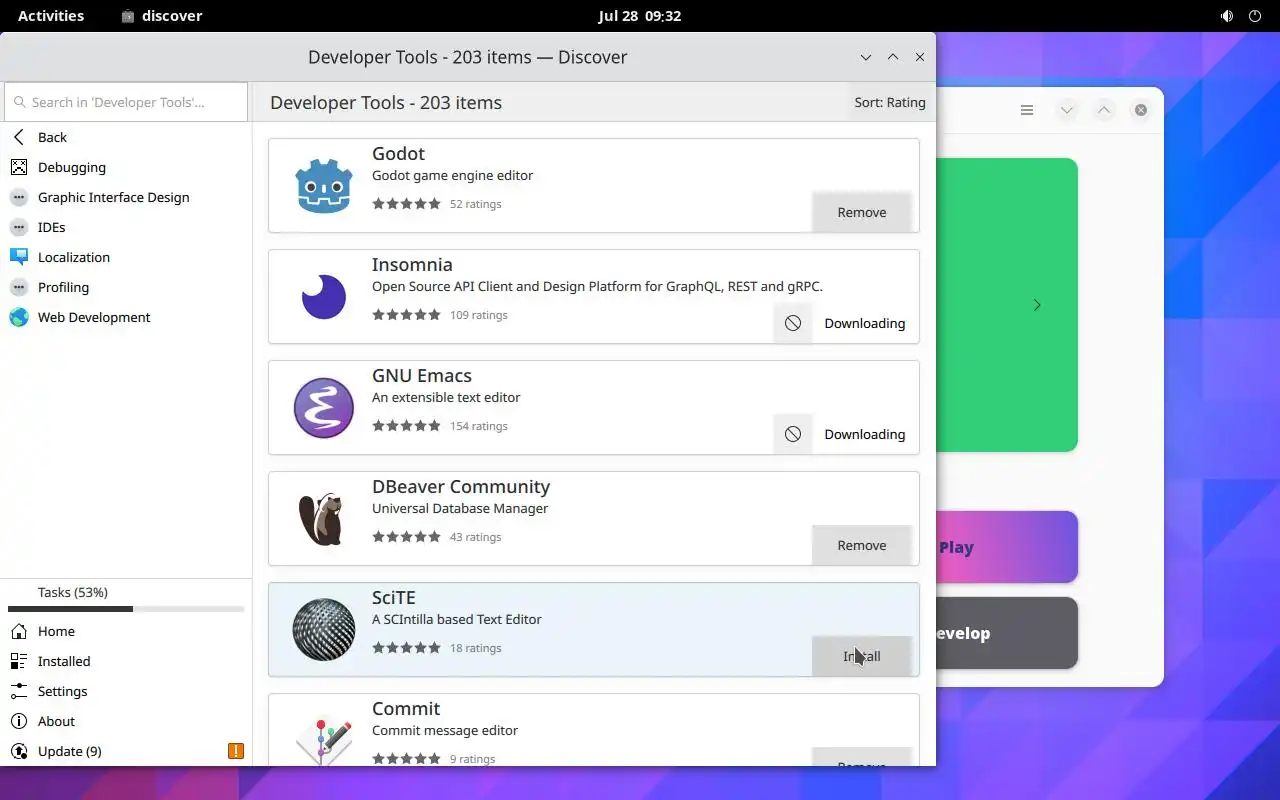Open hamburger menu in background window

pyautogui.click(x=1027, y=110)
